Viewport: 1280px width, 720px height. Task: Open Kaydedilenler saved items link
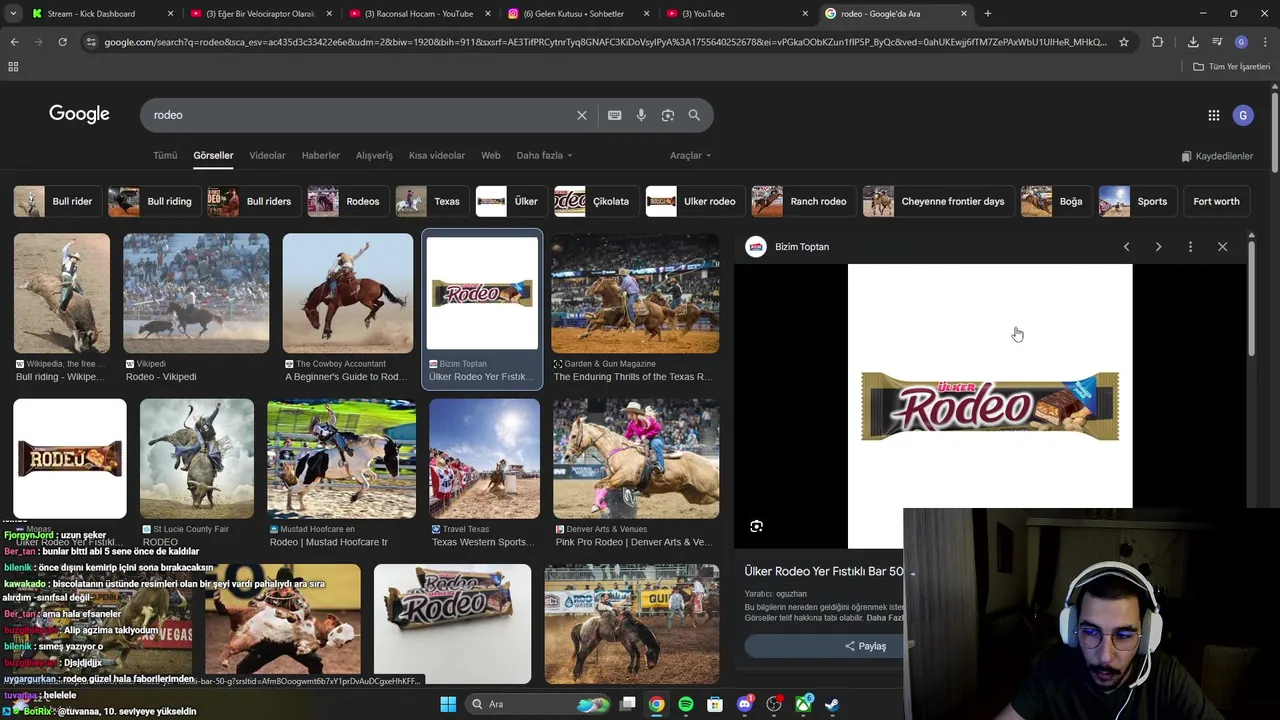pos(1217,156)
